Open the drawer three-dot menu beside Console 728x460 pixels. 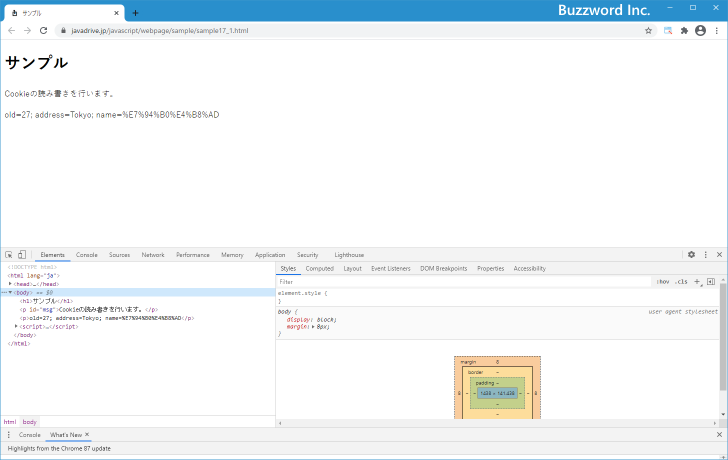point(8,435)
